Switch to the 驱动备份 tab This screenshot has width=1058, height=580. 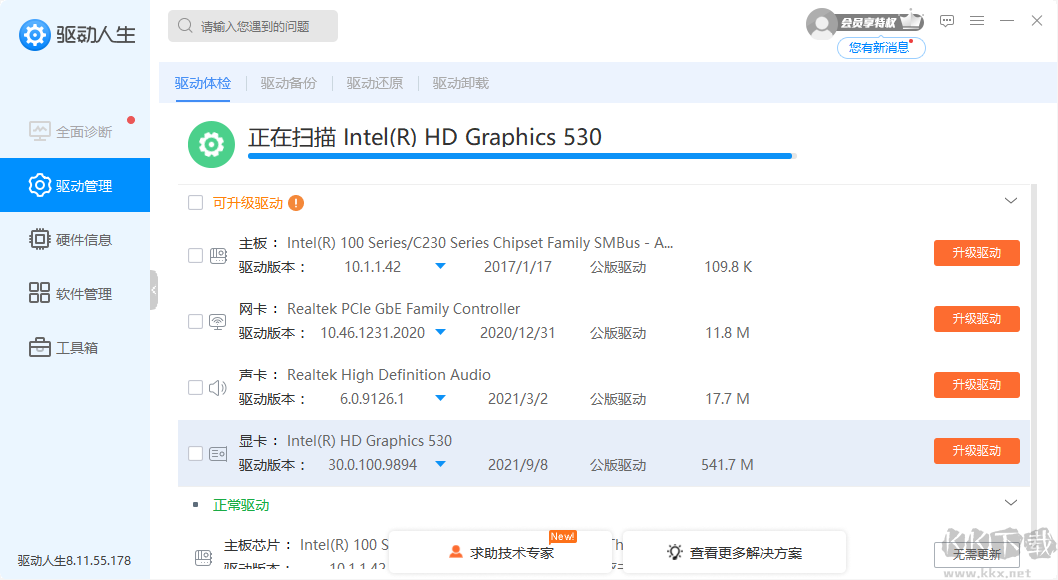(x=289, y=83)
